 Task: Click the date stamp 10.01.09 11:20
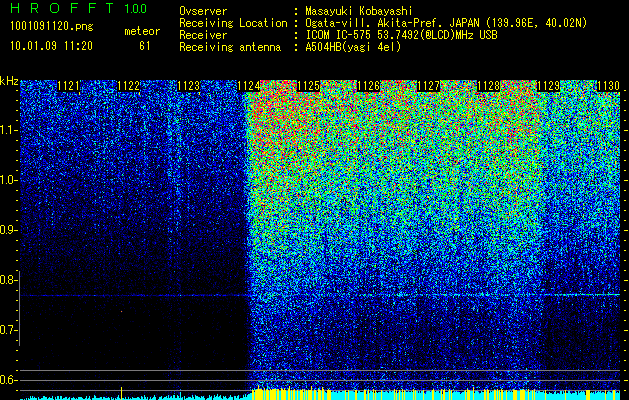pos(51,46)
